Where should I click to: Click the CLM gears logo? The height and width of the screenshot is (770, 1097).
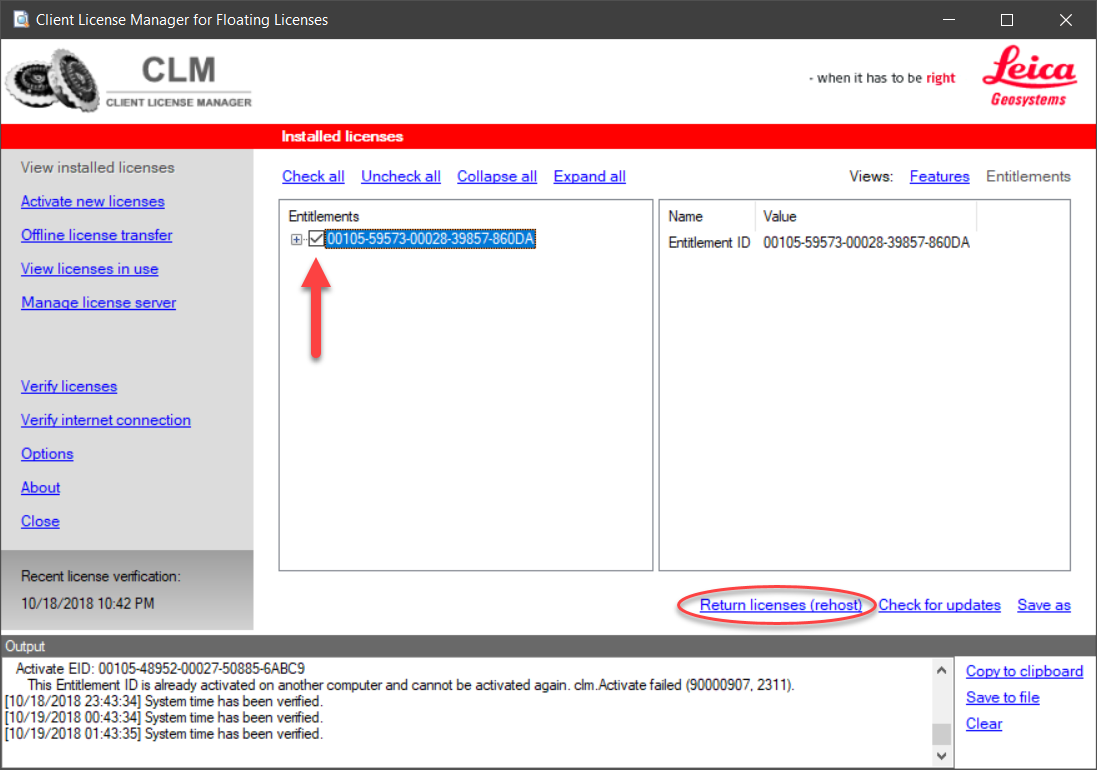pos(52,80)
